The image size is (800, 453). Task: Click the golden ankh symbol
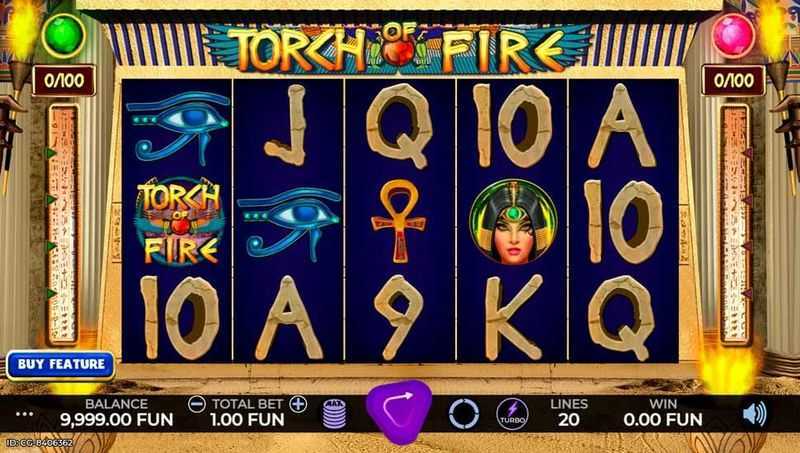tap(398, 222)
